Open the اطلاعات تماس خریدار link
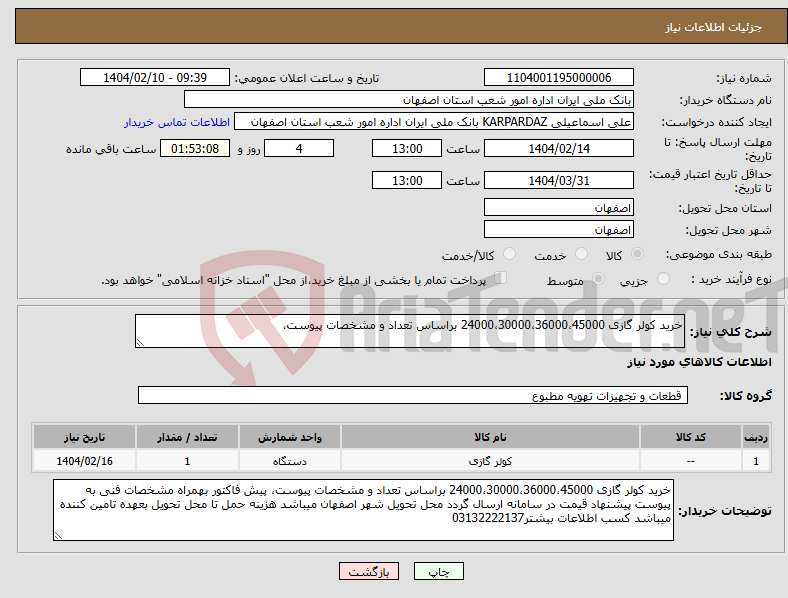 click(177, 122)
